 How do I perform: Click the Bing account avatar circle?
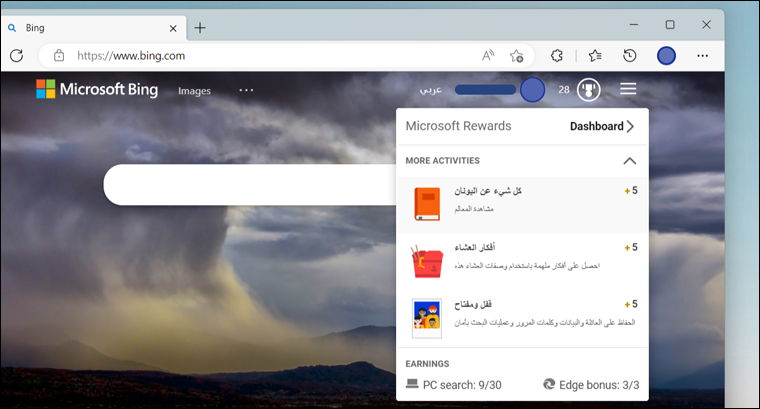click(532, 90)
